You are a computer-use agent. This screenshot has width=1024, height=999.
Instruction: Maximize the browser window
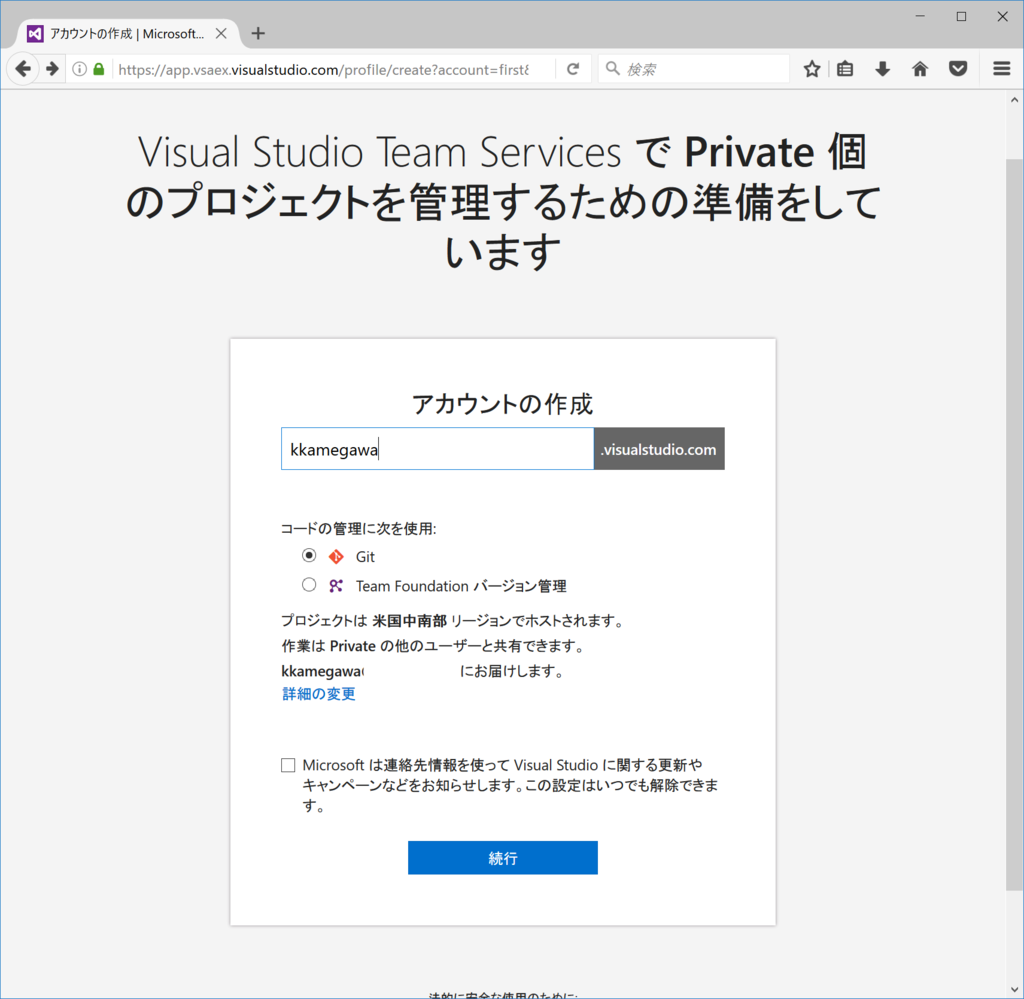click(x=961, y=16)
